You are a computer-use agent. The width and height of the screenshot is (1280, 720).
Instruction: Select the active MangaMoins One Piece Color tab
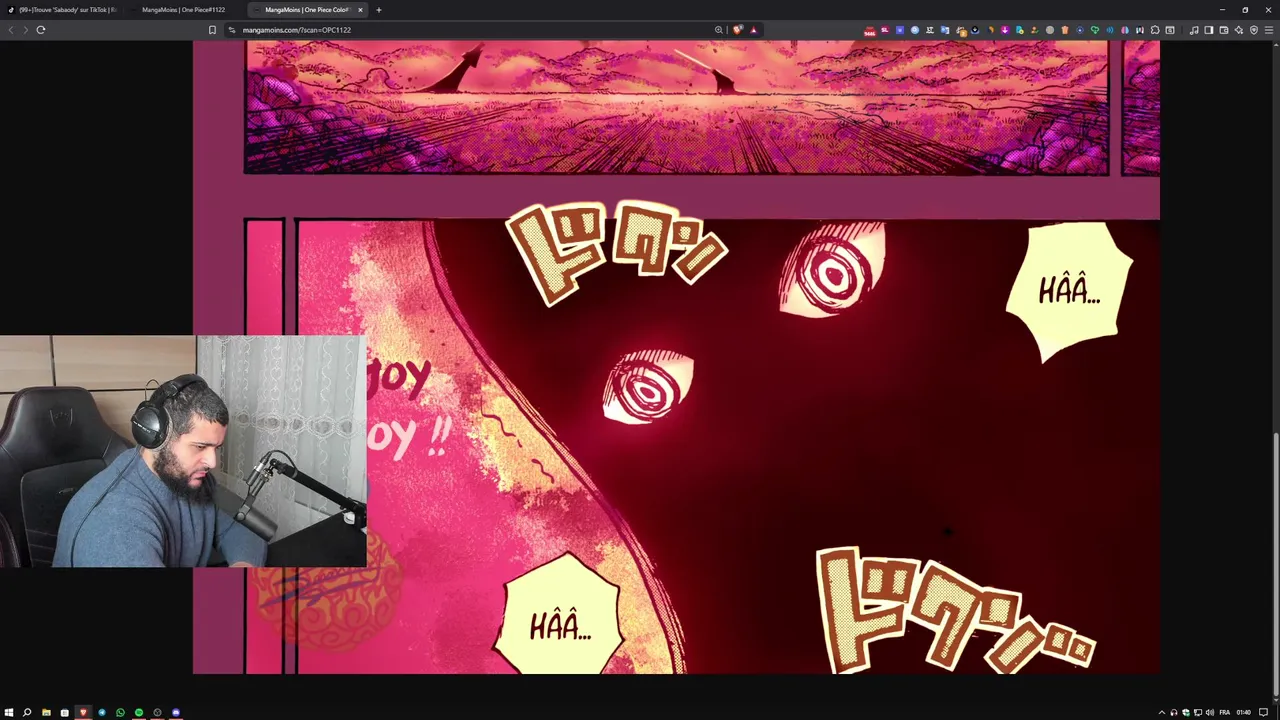307,10
